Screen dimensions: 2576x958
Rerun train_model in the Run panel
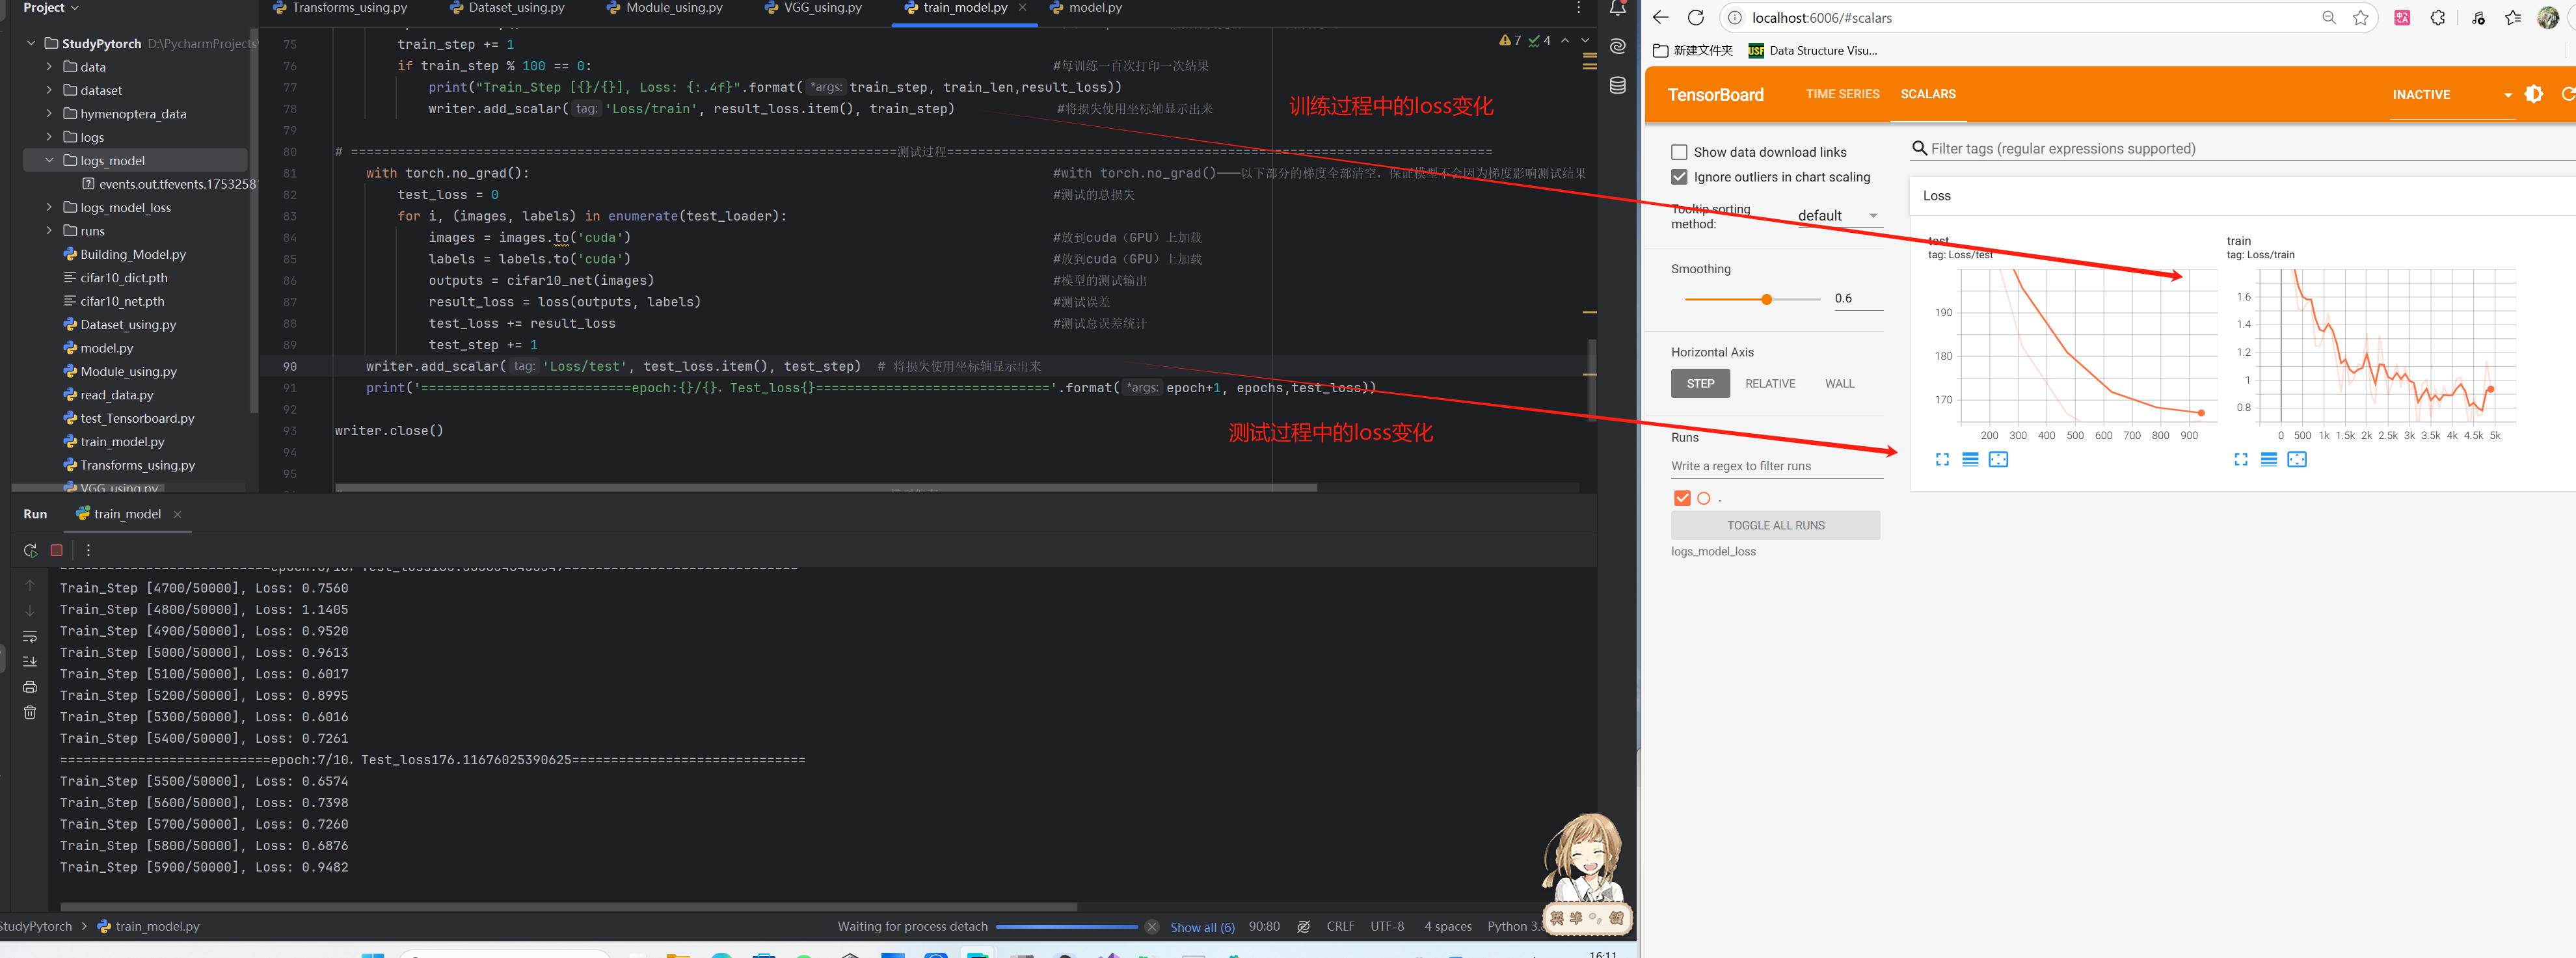(x=30, y=550)
